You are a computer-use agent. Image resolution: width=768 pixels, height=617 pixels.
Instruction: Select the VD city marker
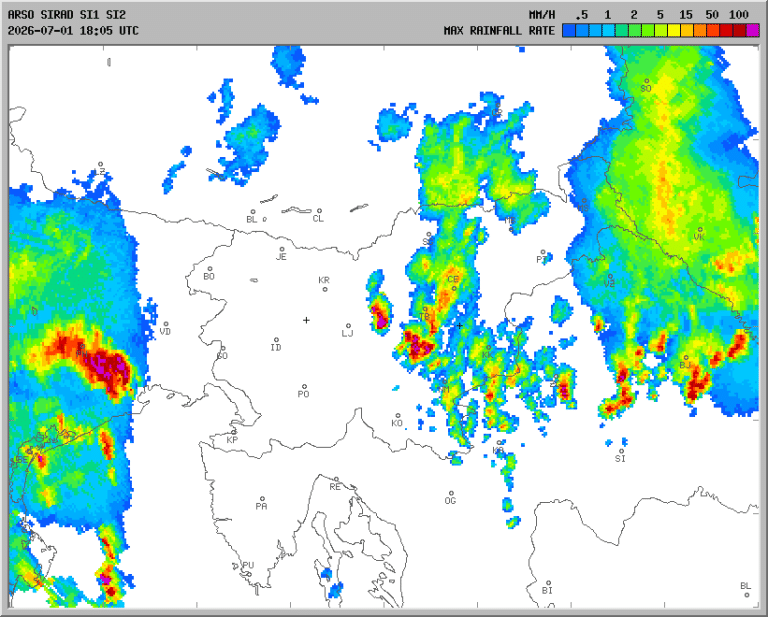(x=166, y=324)
